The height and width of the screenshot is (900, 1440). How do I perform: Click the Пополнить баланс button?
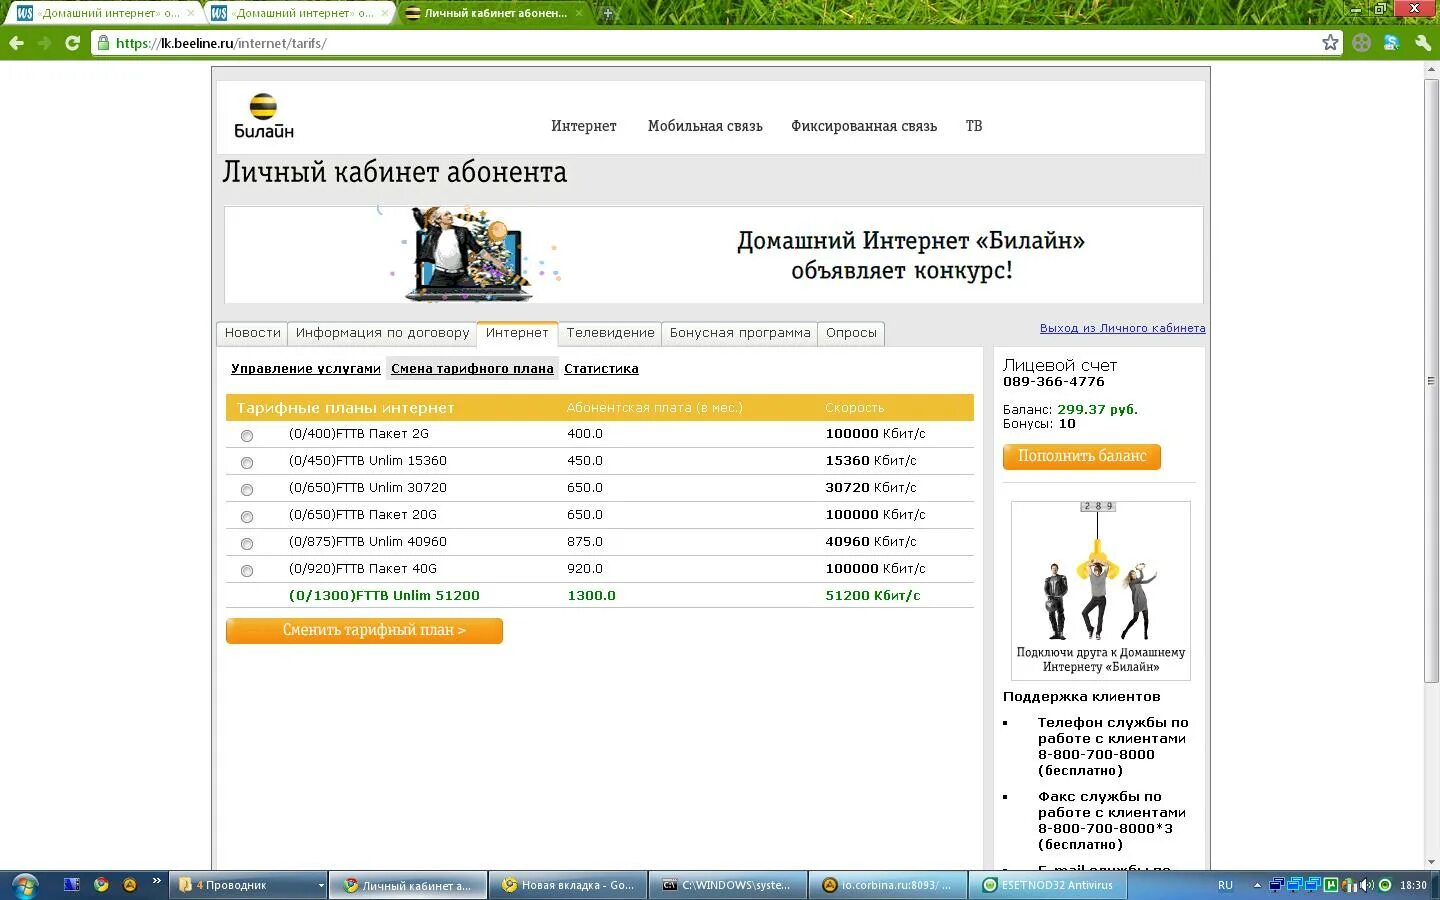(1082, 456)
